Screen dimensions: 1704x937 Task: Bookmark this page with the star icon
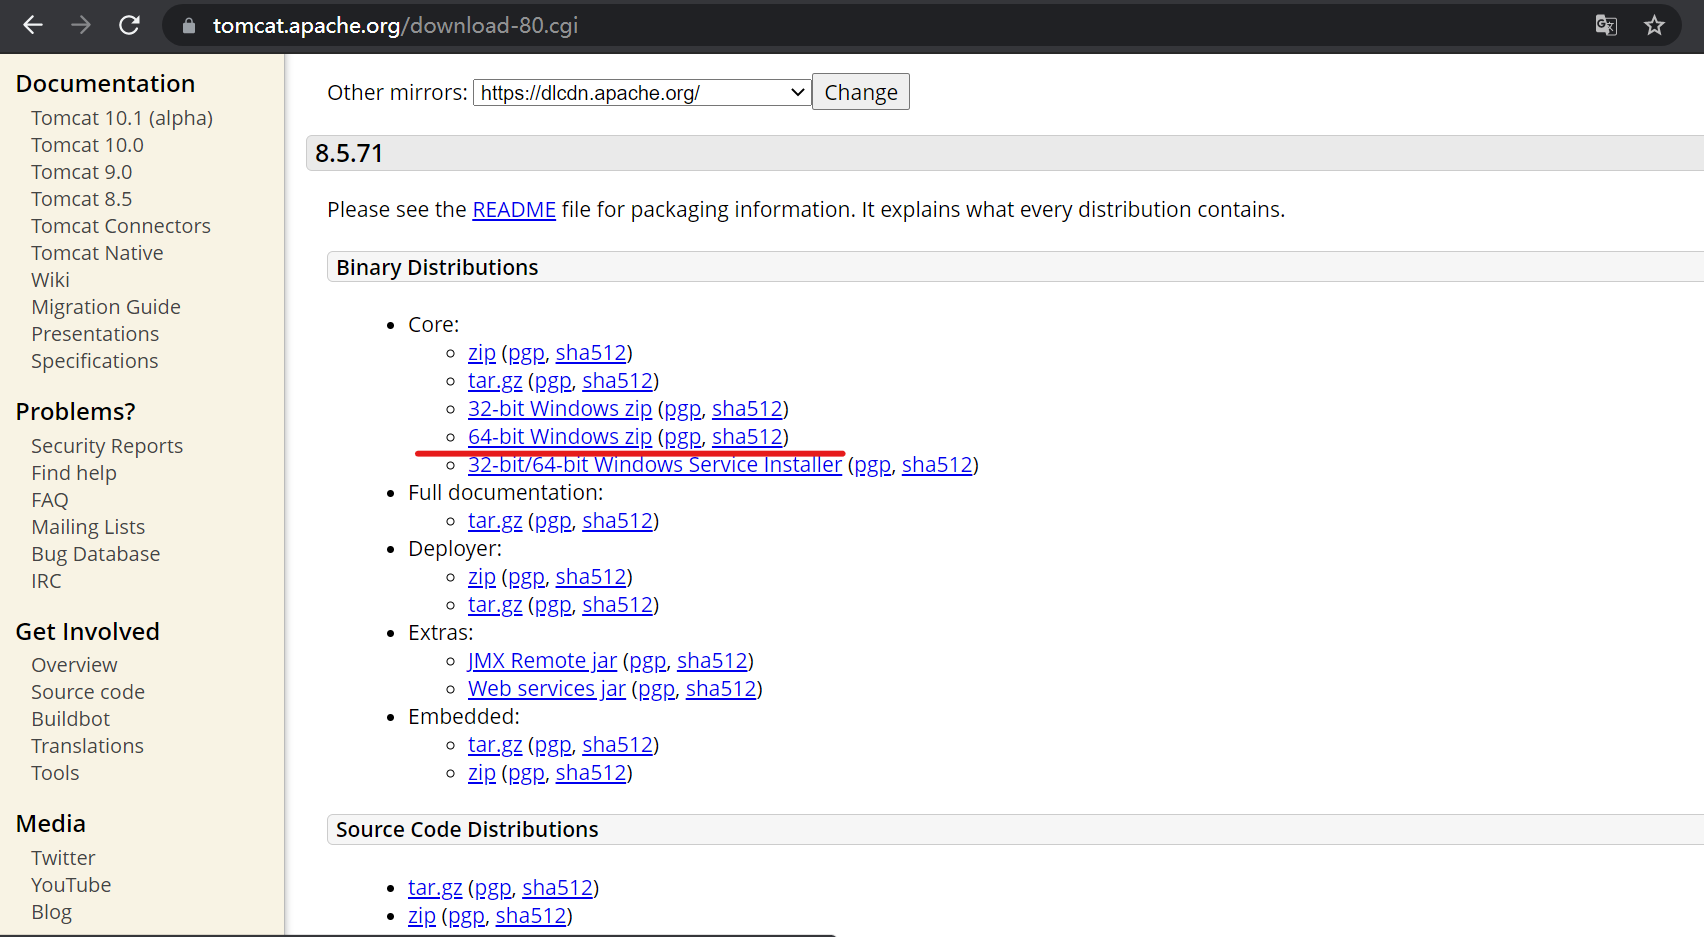coord(1654,25)
